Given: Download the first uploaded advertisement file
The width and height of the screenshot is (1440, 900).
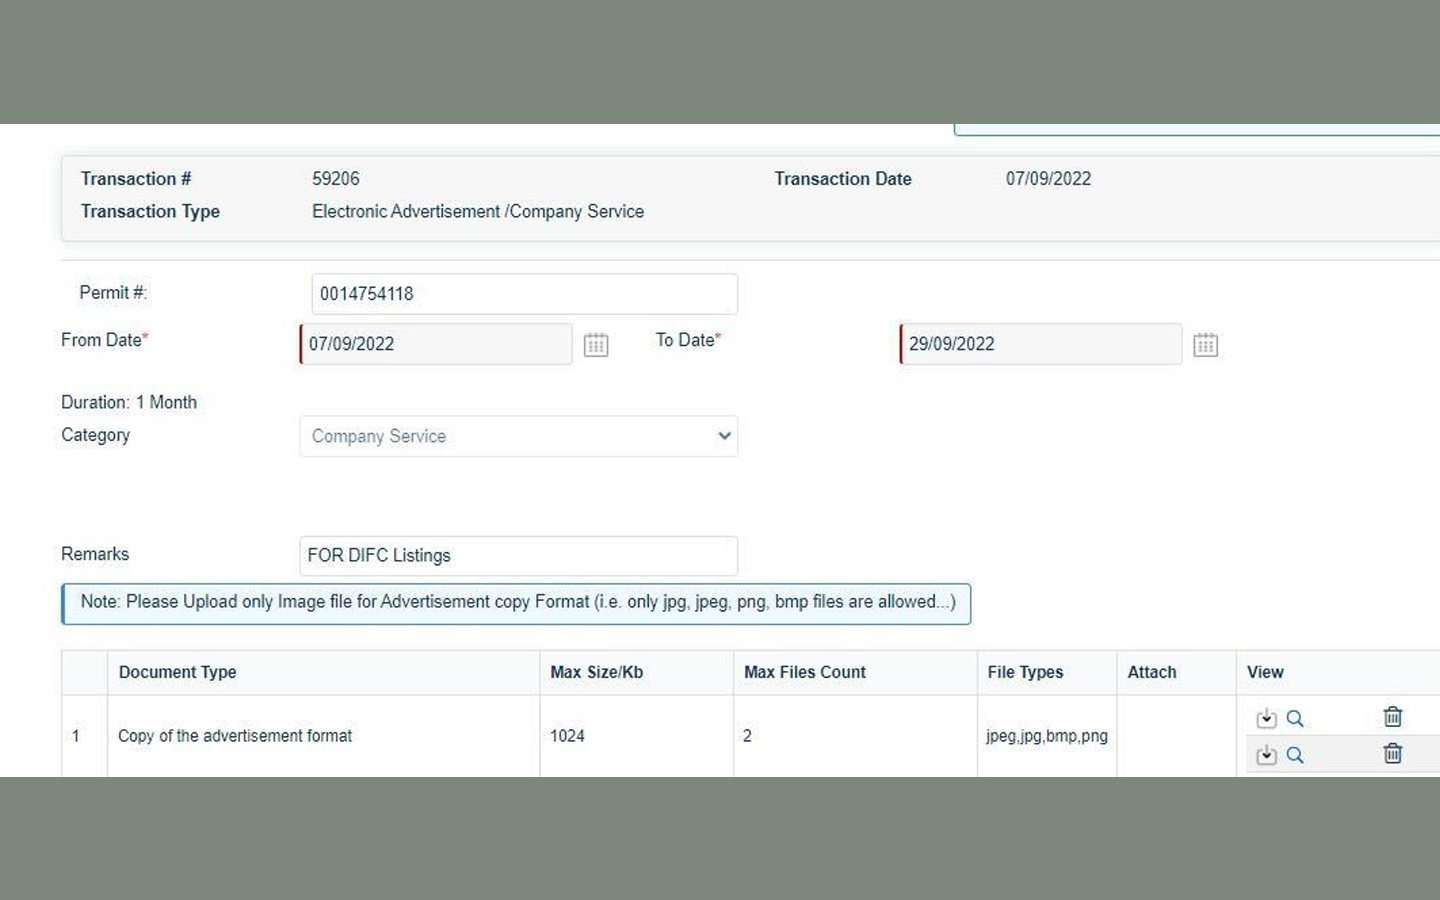Looking at the screenshot, I should (x=1266, y=717).
